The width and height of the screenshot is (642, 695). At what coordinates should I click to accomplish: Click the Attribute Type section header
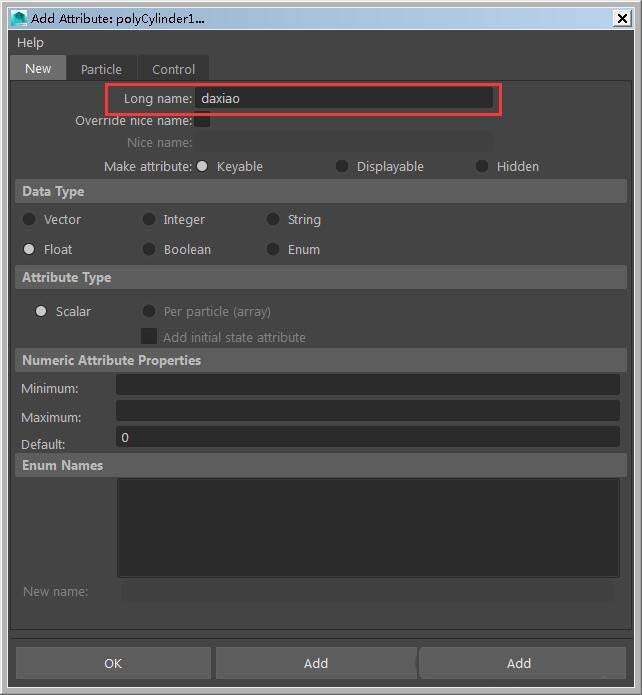pyautogui.click(x=321, y=277)
